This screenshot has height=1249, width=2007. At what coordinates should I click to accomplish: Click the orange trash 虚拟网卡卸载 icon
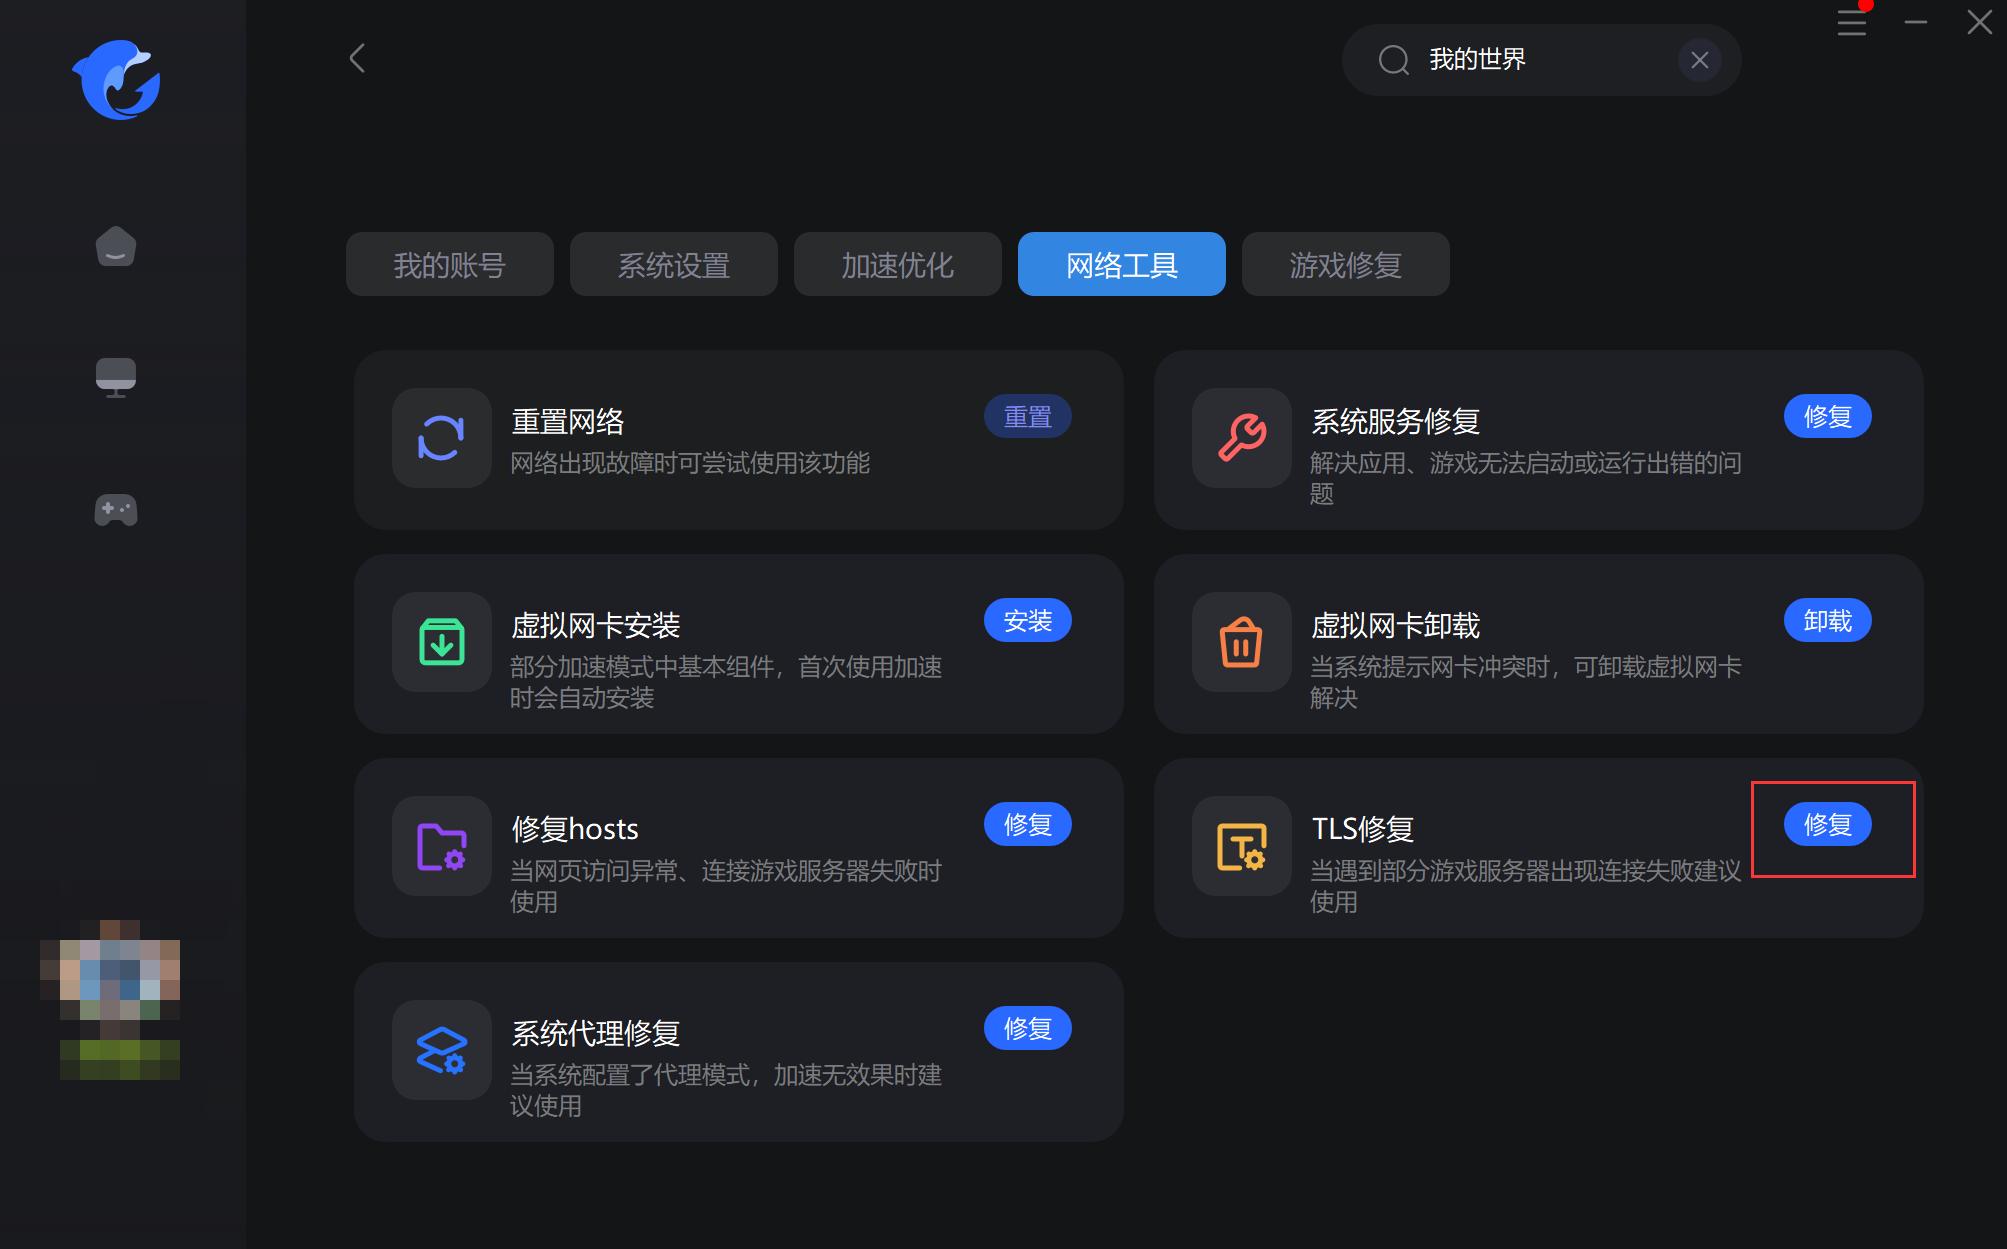pyautogui.click(x=1240, y=643)
